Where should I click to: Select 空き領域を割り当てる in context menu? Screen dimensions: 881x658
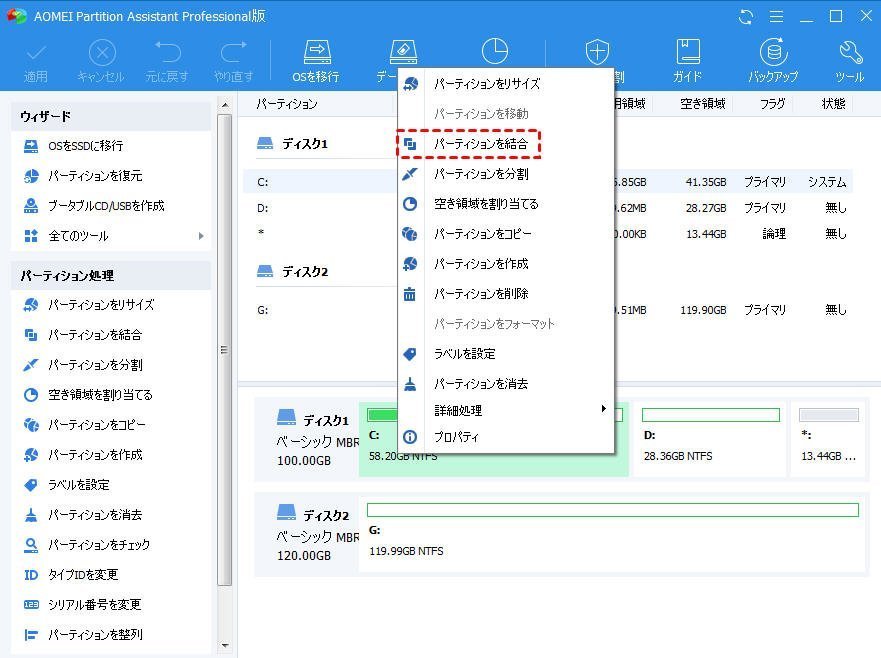click(x=505, y=203)
